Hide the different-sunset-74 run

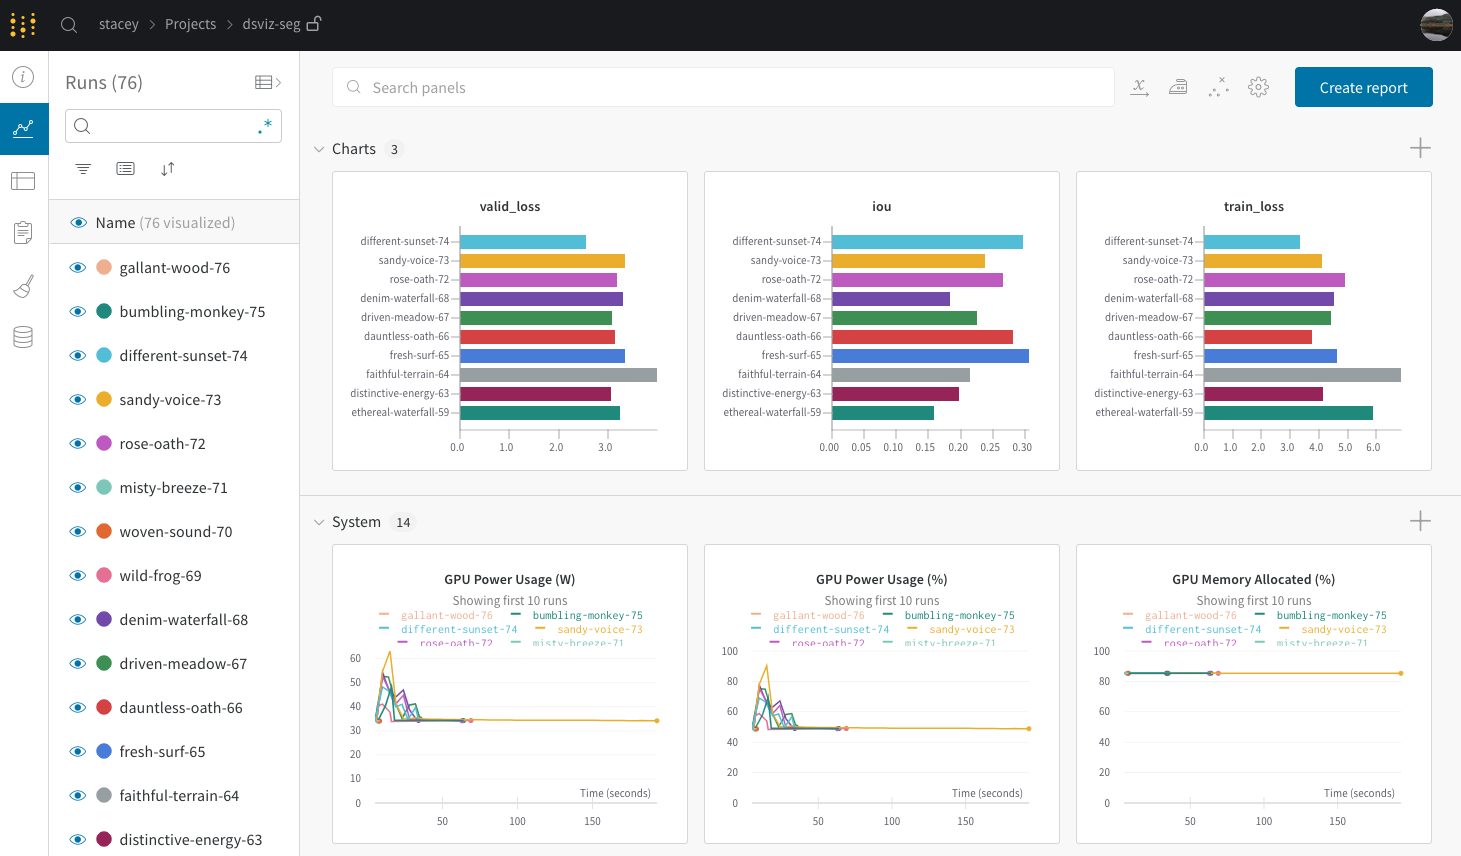(x=78, y=356)
